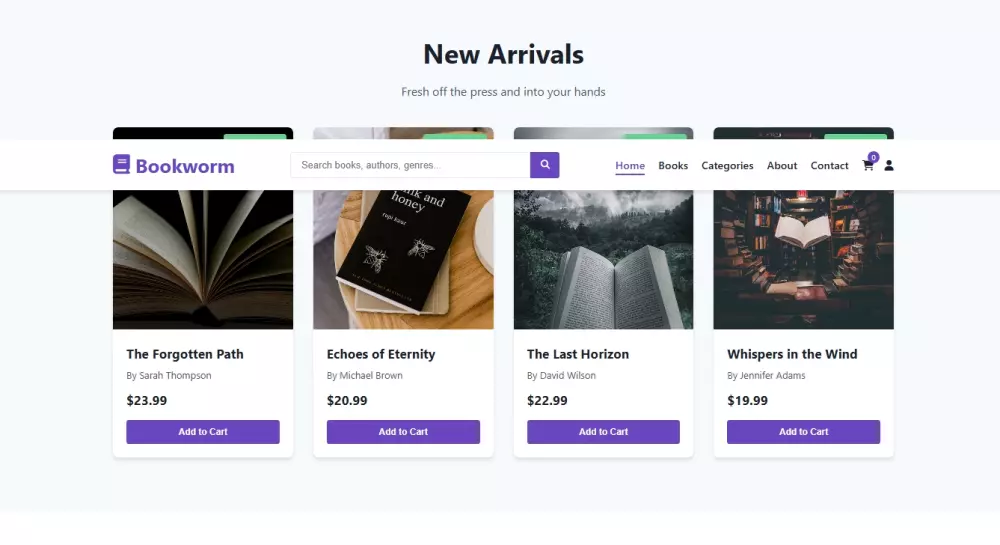Open the user account profile icon
Screen dimensions: 1000x545
pyautogui.click(x=889, y=166)
